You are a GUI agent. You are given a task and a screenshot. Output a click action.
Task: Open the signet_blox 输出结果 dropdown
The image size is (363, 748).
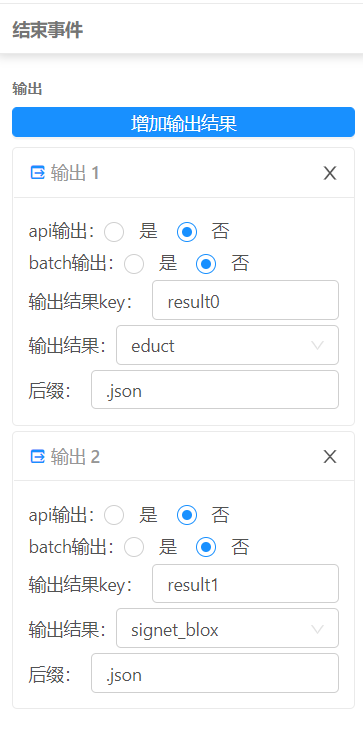(228, 628)
